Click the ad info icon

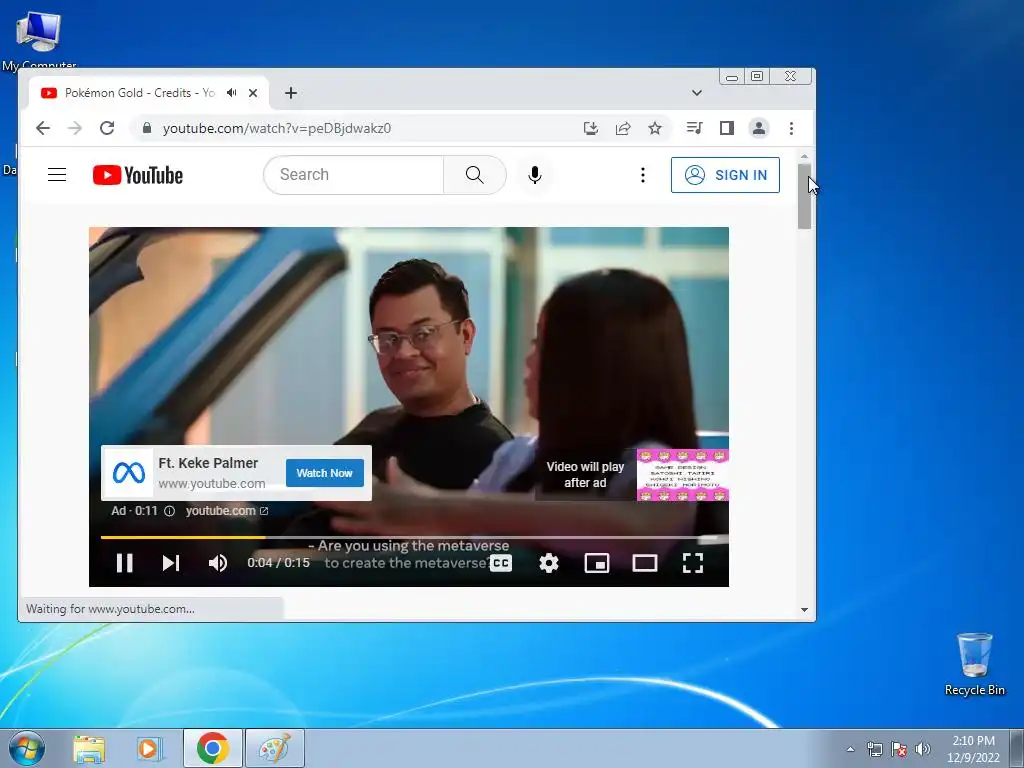[169, 511]
